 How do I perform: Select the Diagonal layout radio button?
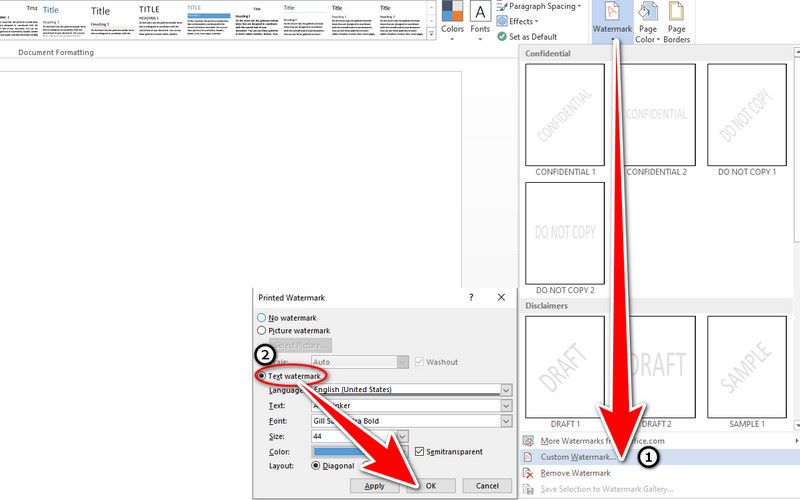point(316,466)
